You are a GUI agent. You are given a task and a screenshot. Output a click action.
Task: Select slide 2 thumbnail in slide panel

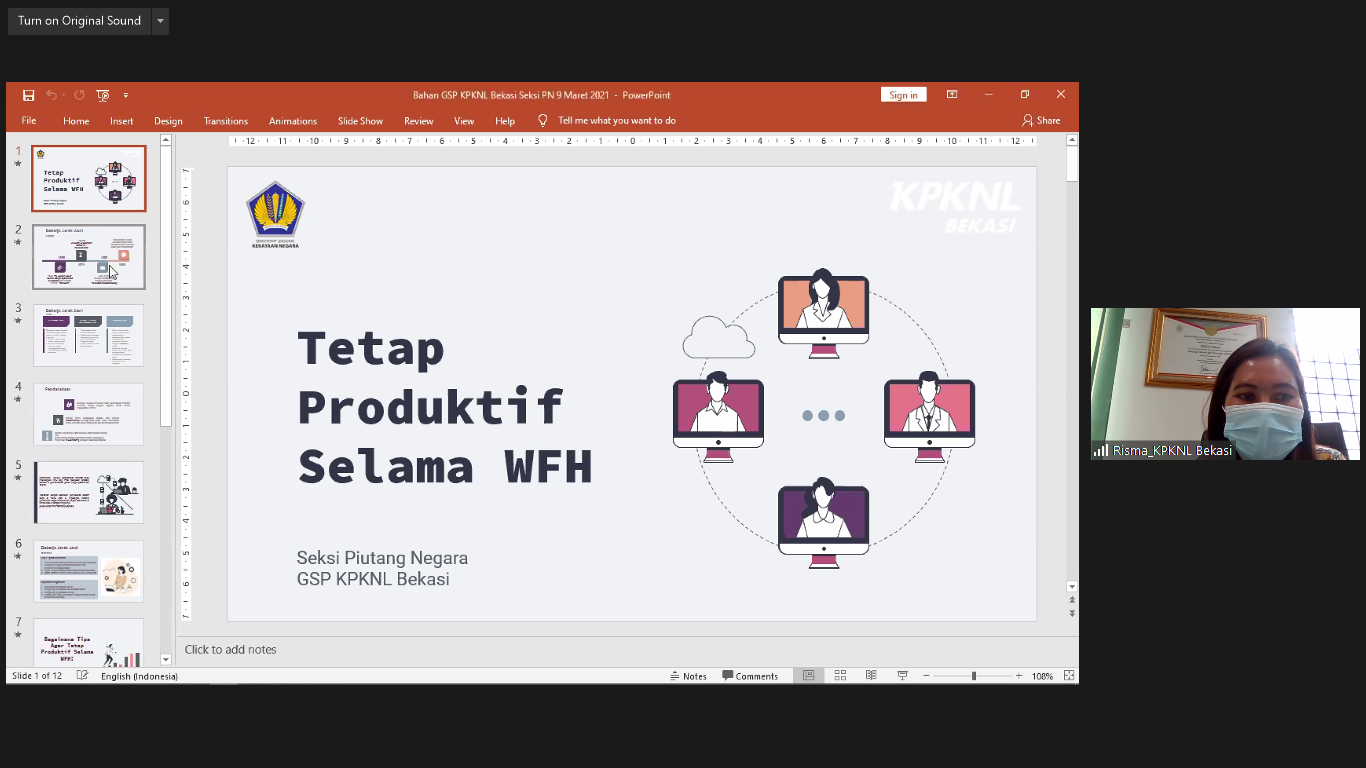[x=89, y=257]
